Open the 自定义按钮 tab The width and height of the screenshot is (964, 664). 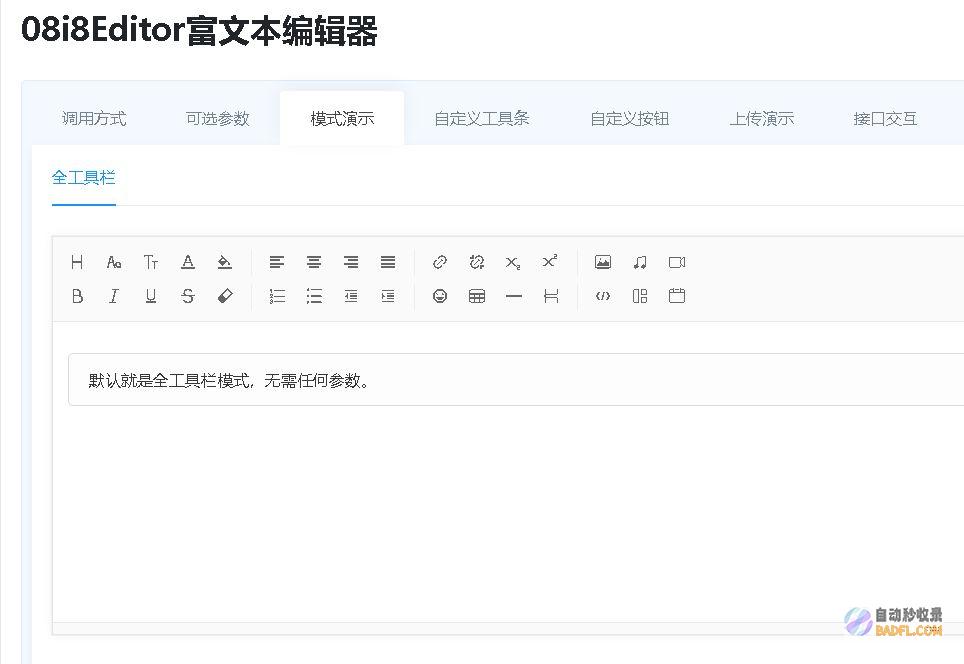630,118
